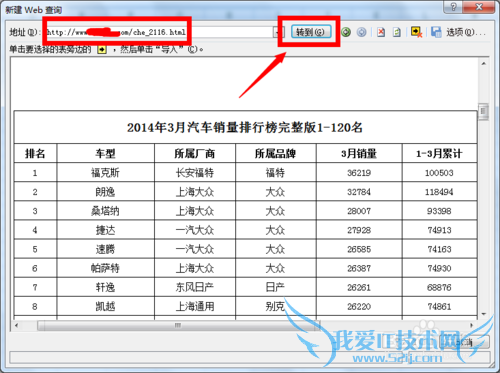500x373 pixels.
Task: Click the 36219 sales cell
Action: 359,173
